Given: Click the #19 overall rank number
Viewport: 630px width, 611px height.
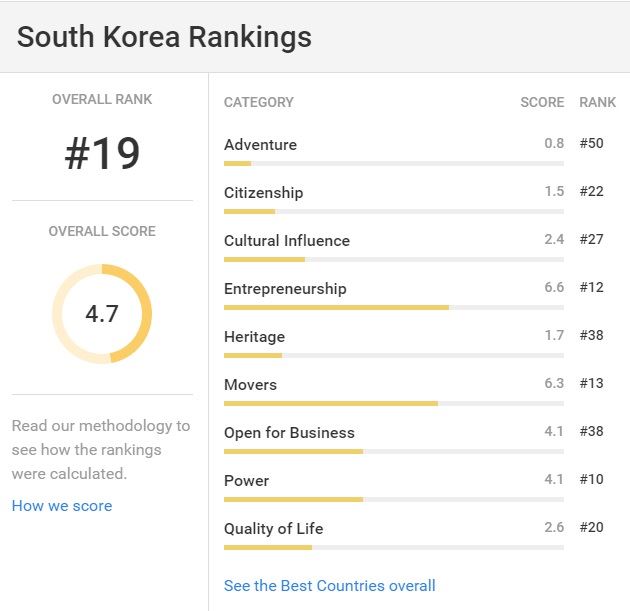Looking at the screenshot, I should [x=102, y=154].
